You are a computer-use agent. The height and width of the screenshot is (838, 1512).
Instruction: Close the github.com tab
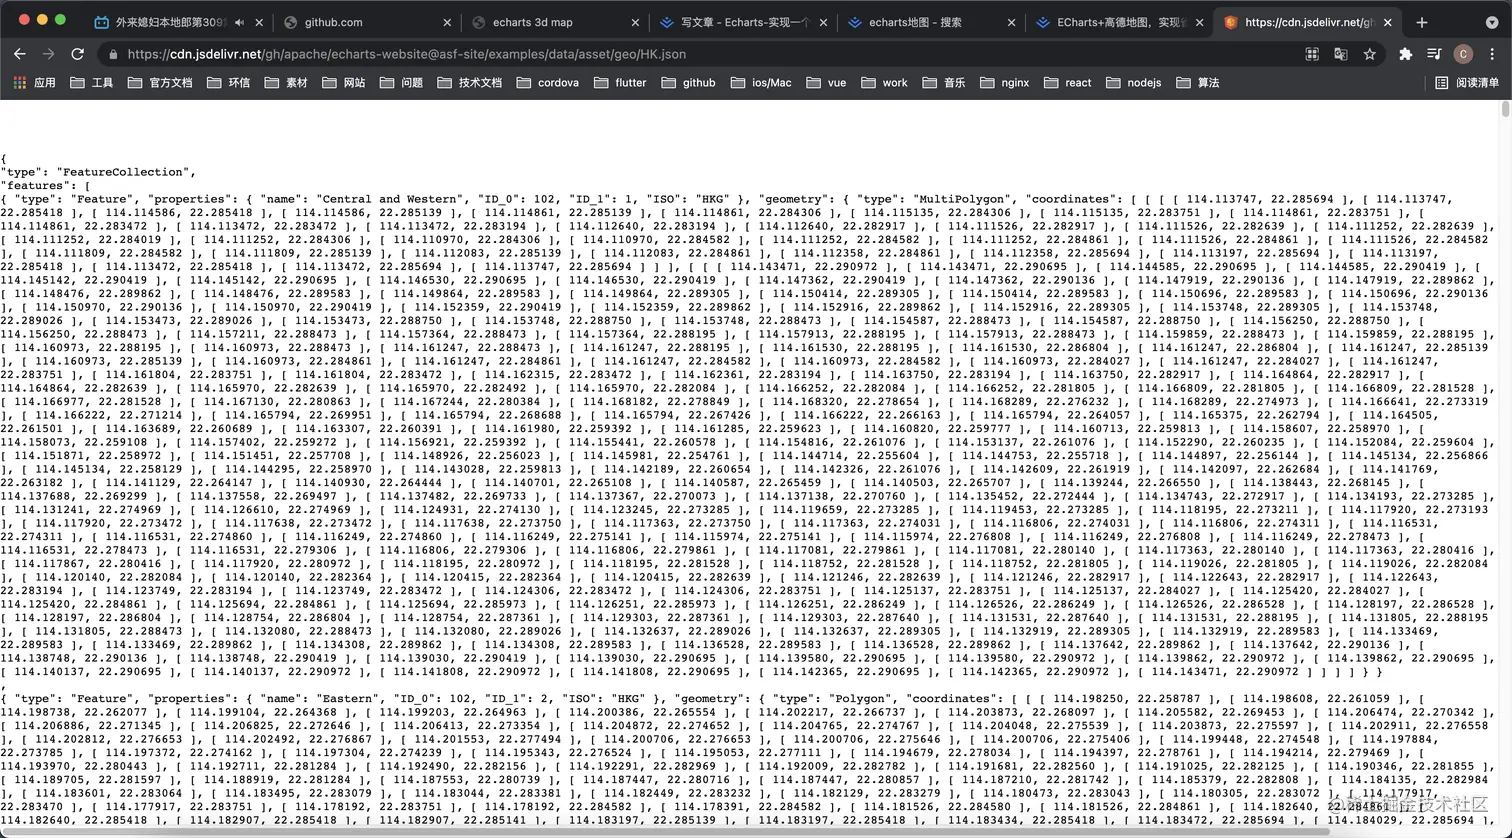pos(447,22)
